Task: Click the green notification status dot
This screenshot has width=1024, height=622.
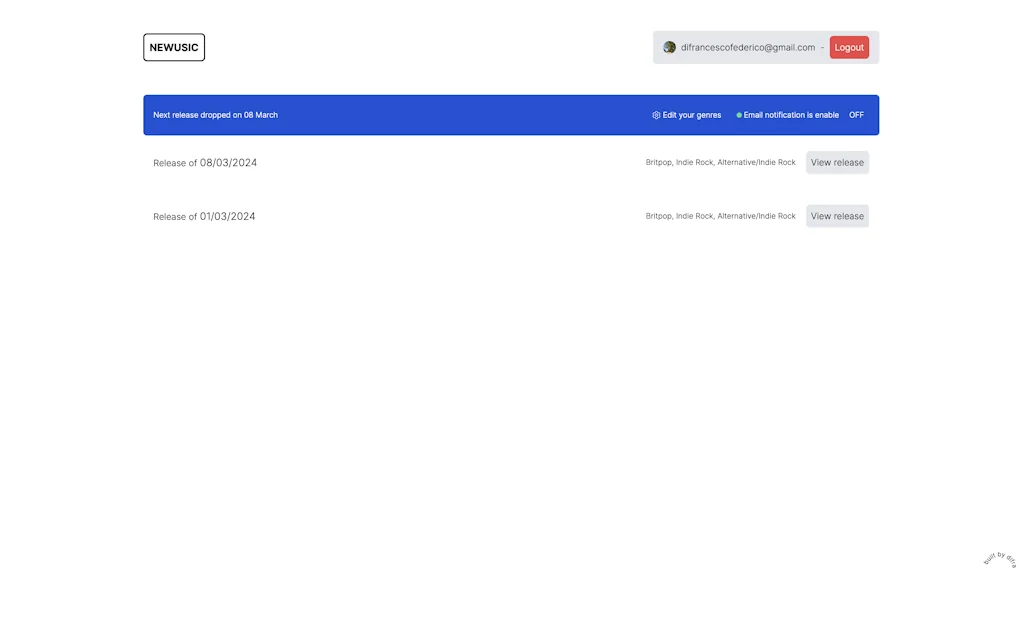Action: 738,115
